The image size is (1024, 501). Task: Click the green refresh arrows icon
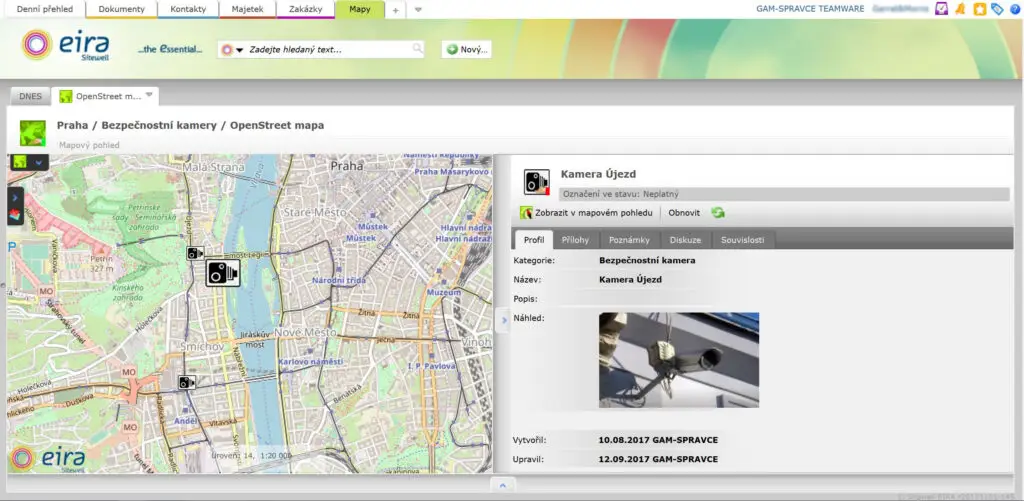click(717, 213)
